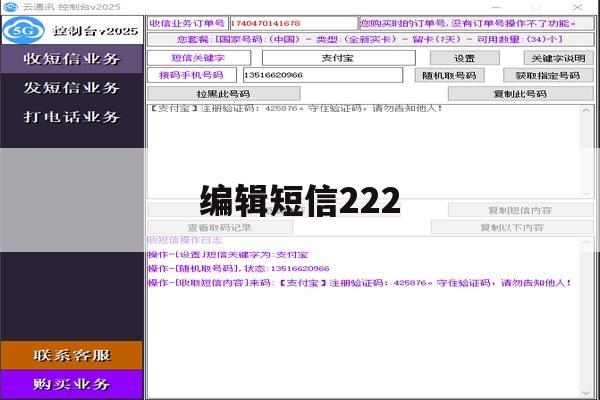This screenshot has height=400, width=600.
Task: Click the 您套餐 package info bar
Action: [370, 39]
